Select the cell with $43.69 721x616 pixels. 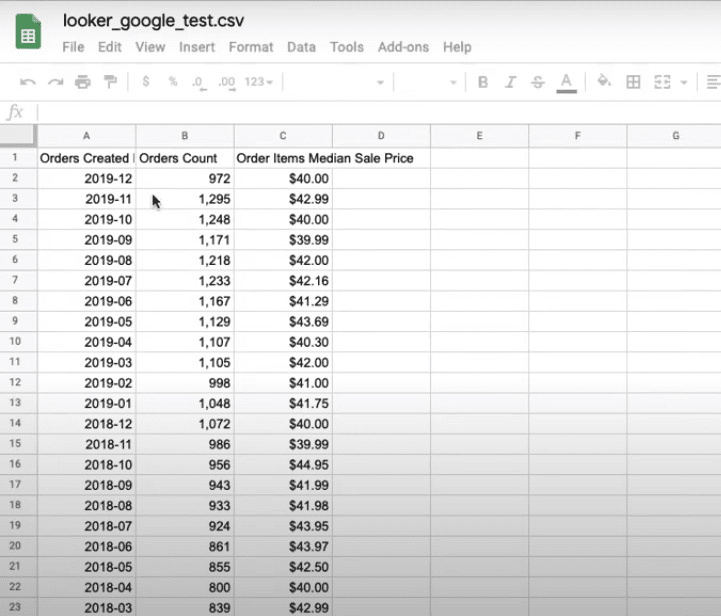click(x=283, y=321)
